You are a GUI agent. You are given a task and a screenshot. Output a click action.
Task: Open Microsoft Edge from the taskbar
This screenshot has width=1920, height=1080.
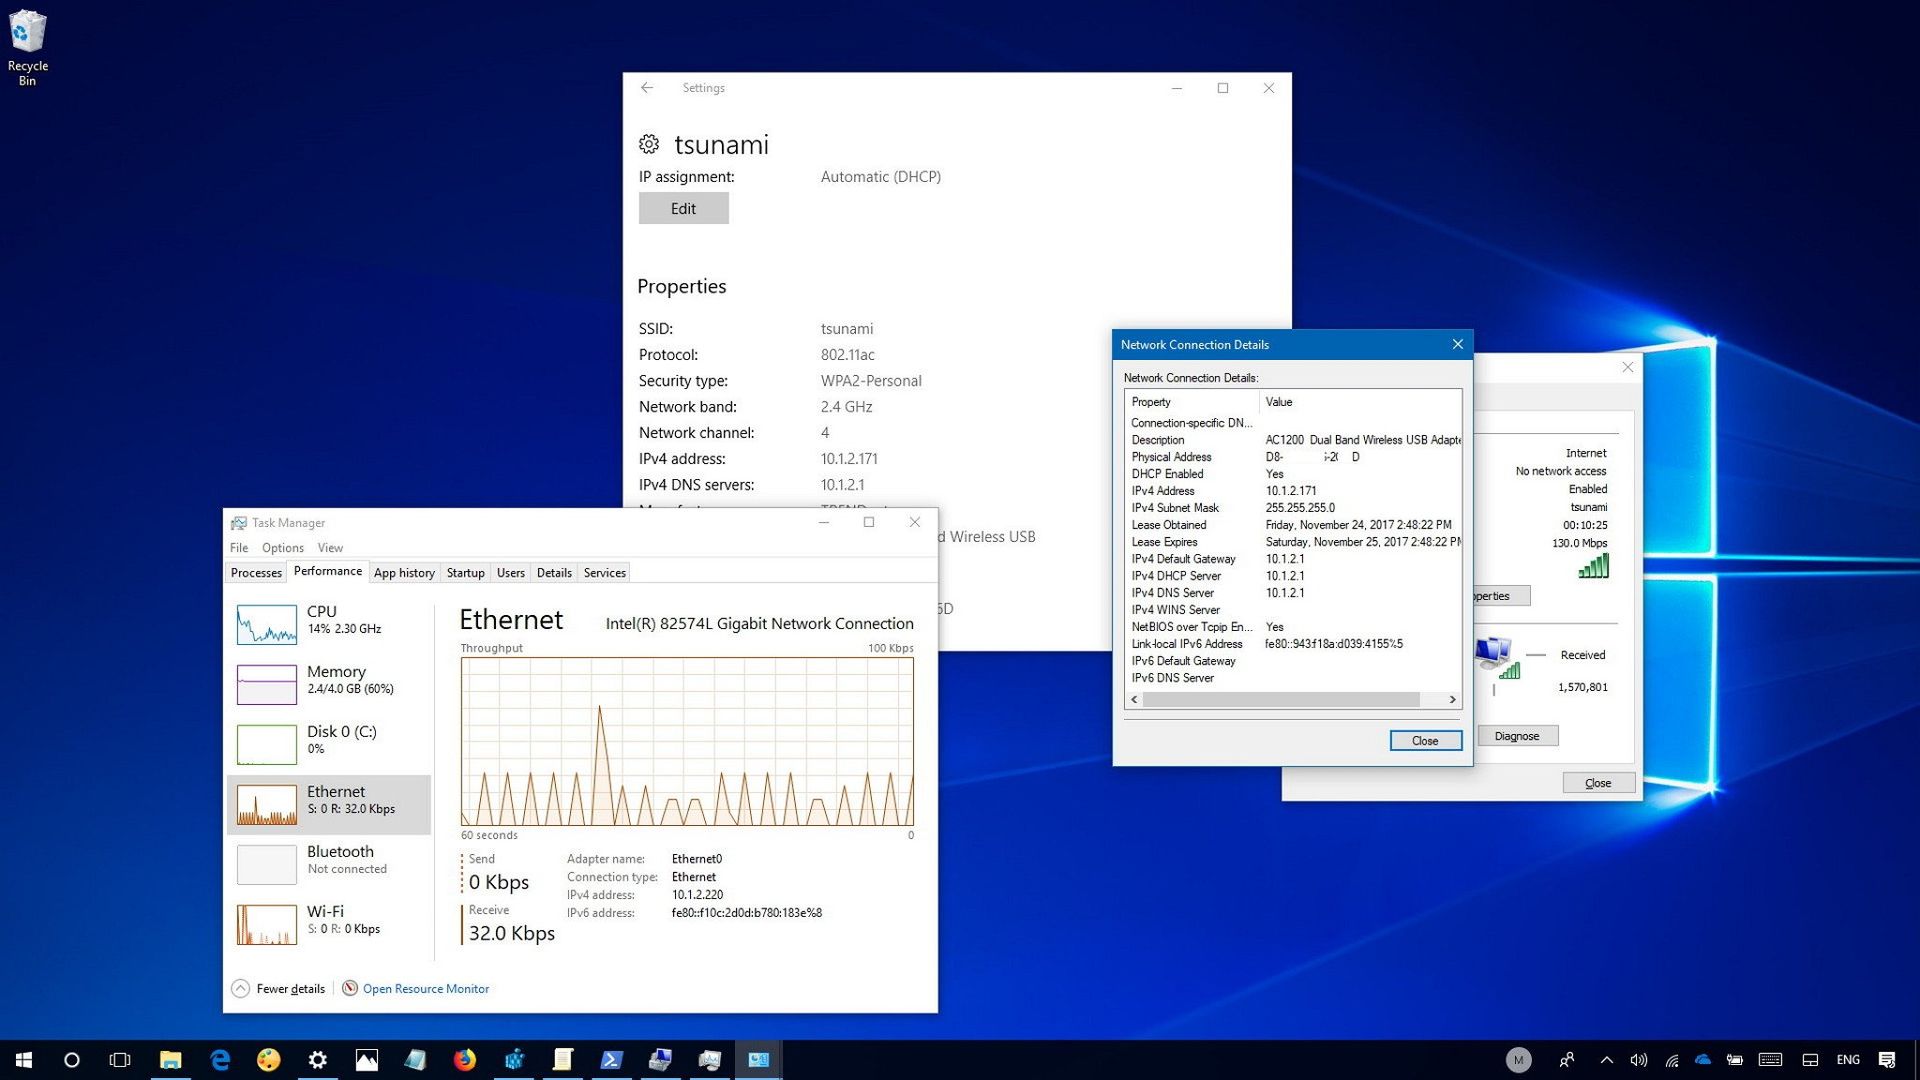pyautogui.click(x=220, y=1059)
